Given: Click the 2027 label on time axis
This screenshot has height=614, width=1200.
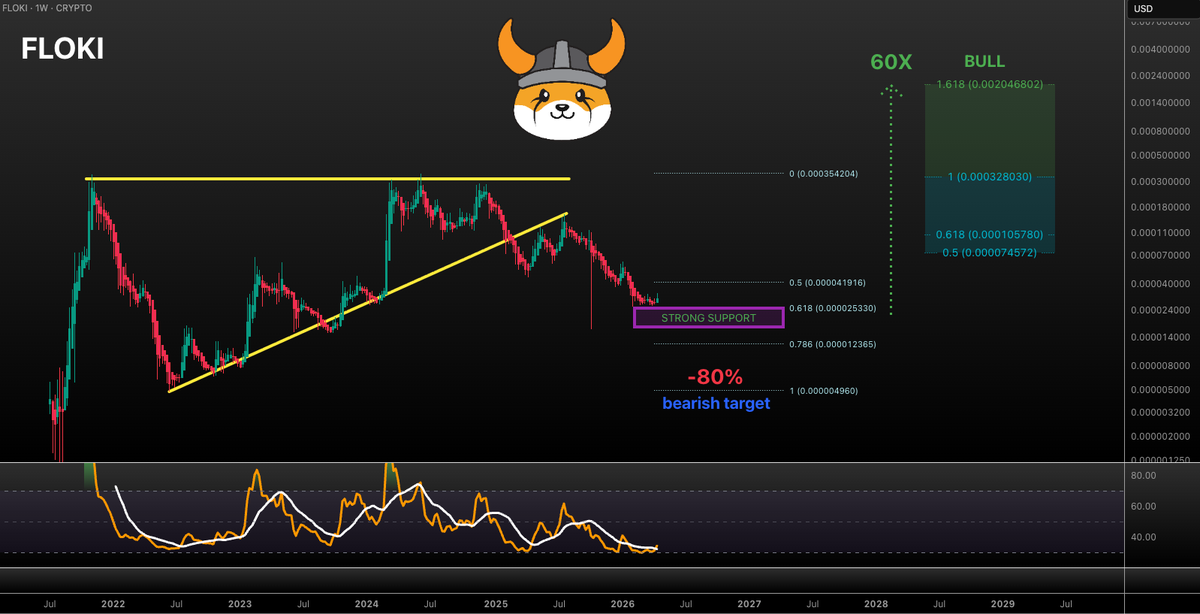Looking at the screenshot, I should (748, 604).
